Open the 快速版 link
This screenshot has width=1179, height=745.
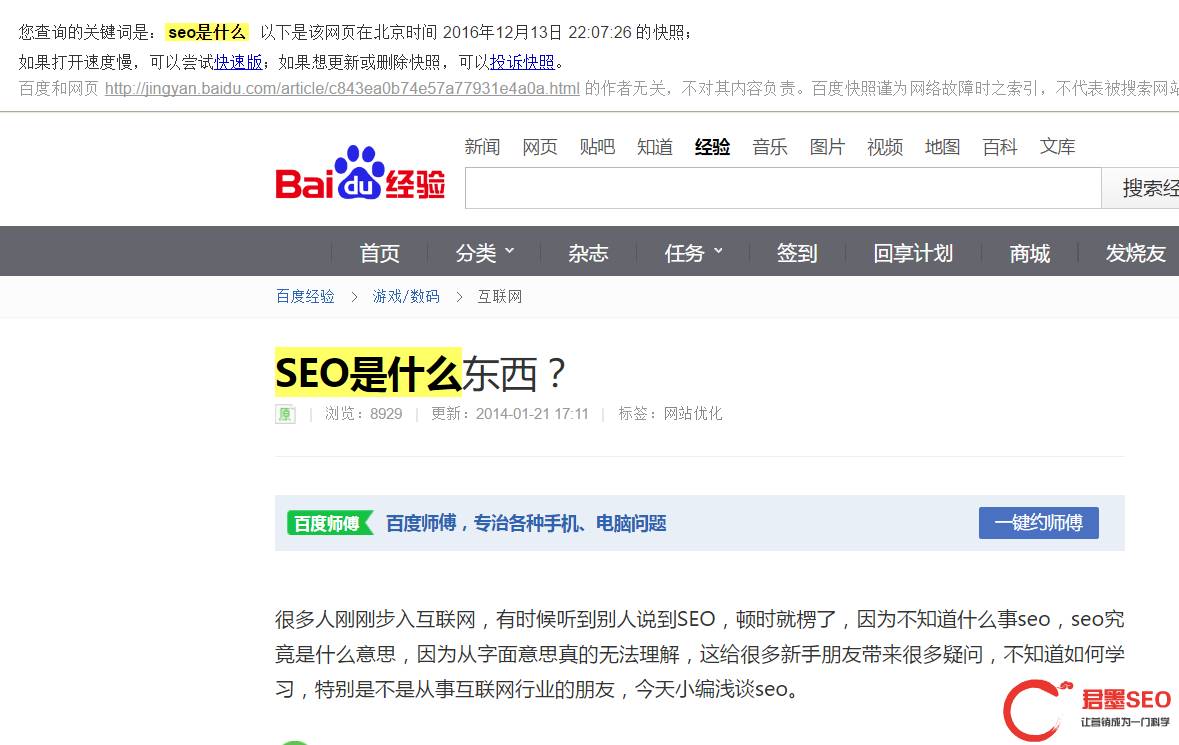coord(238,62)
